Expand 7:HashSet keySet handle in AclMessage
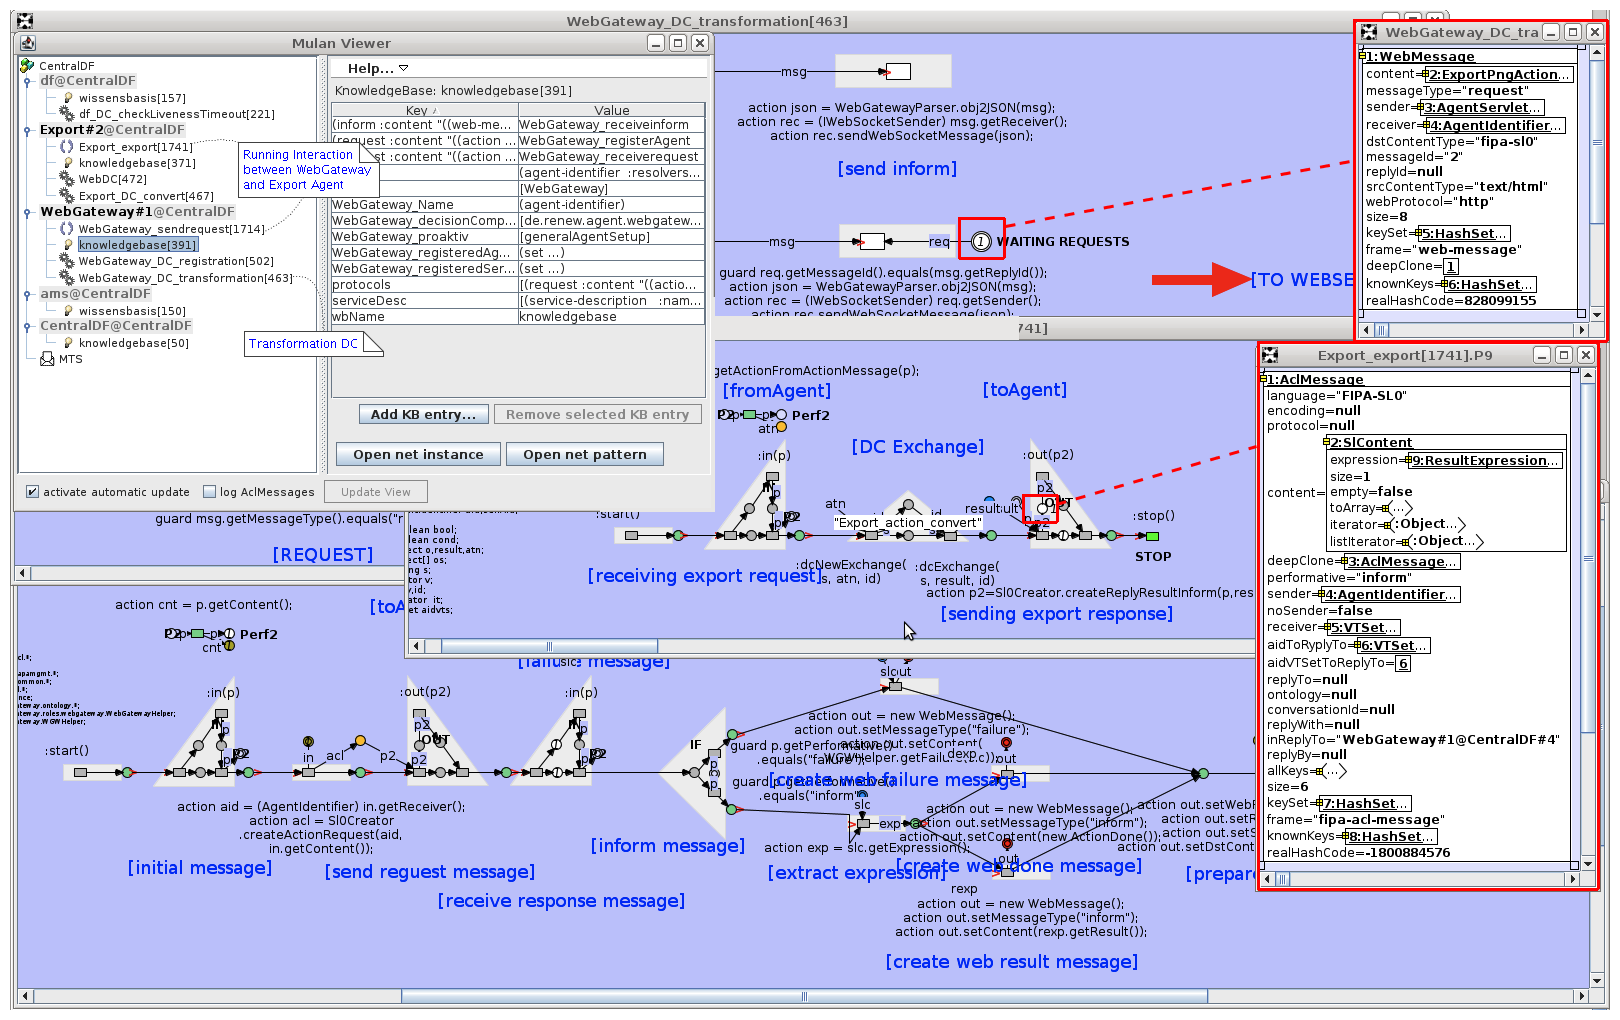 pos(1318,803)
